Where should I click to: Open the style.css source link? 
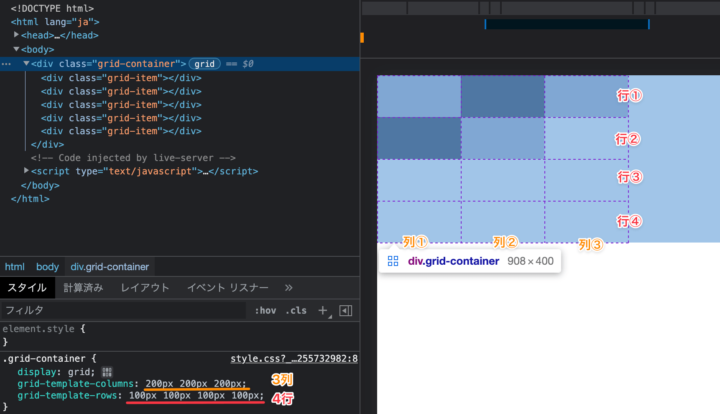[294, 358]
